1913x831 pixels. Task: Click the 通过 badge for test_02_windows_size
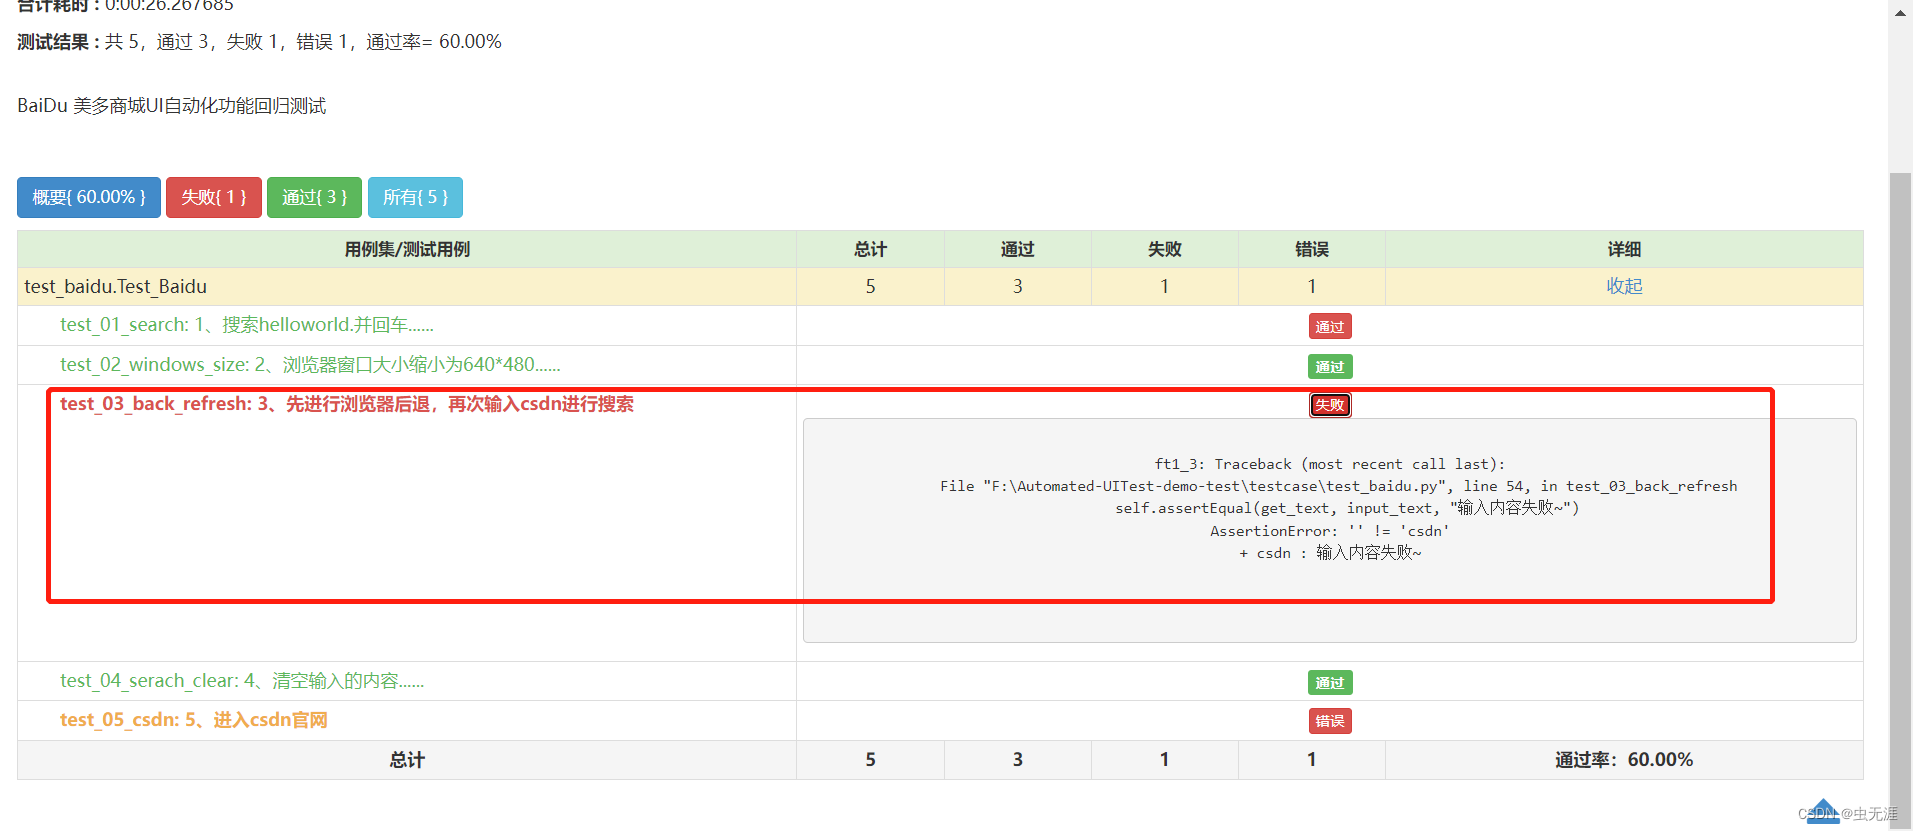pos(1330,366)
